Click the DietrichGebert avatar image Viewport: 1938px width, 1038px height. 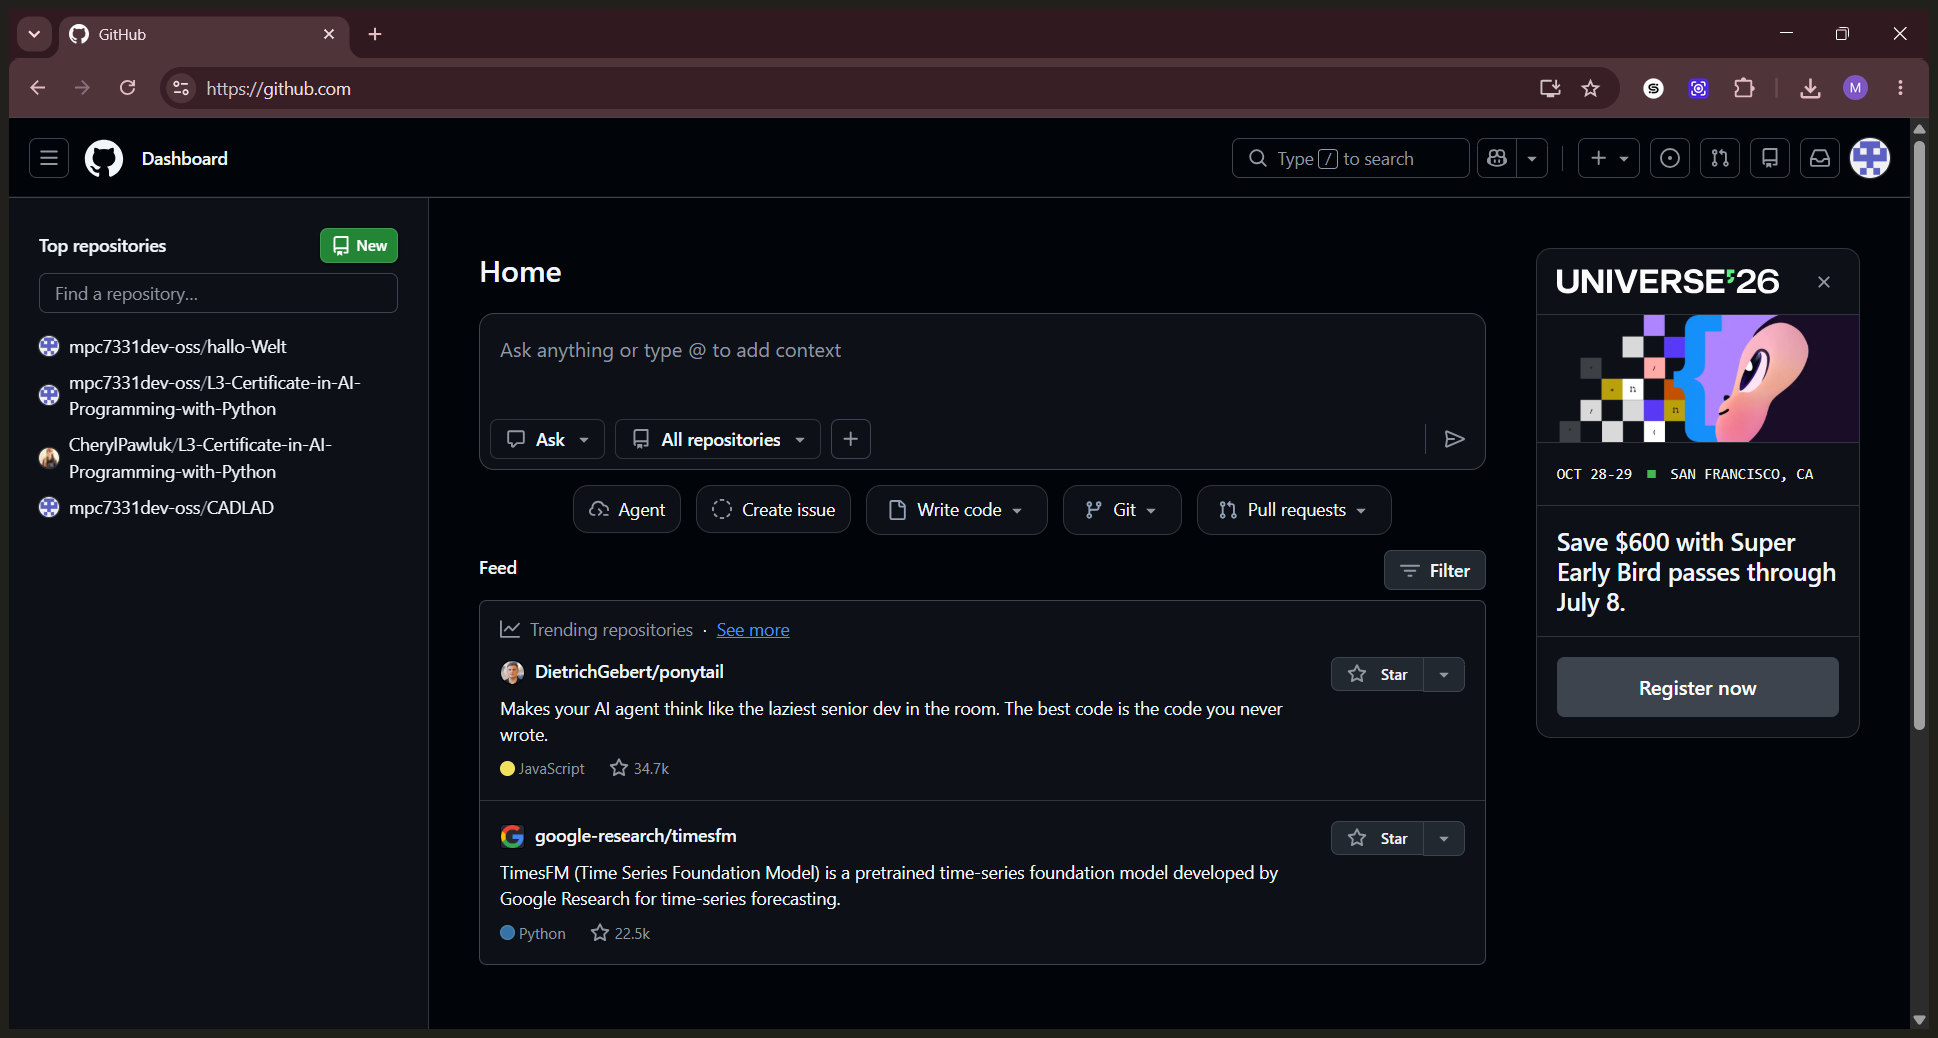click(x=512, y=672)
